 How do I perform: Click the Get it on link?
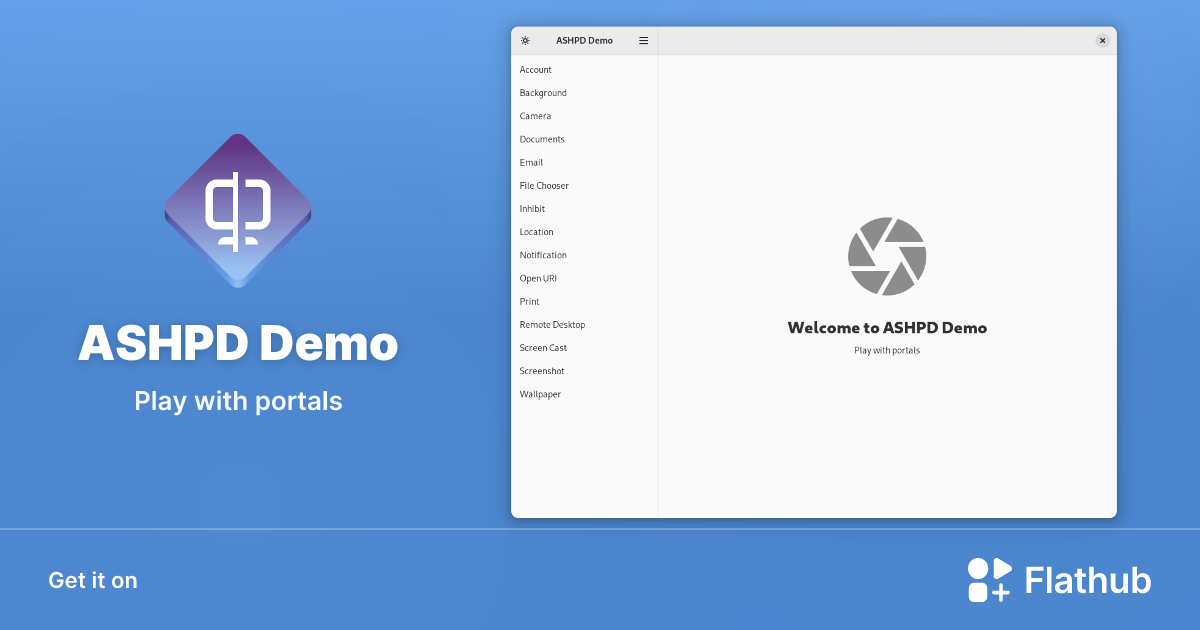click(93, 580)
